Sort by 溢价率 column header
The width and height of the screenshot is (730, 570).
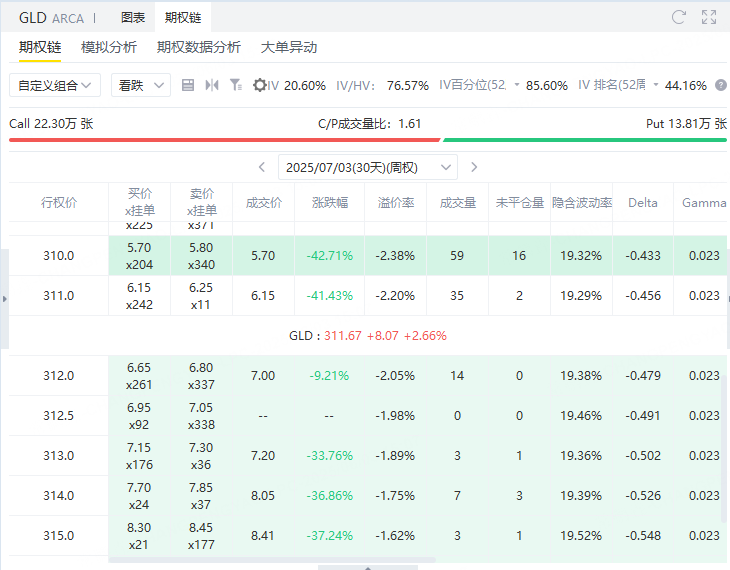pos(396,203)
